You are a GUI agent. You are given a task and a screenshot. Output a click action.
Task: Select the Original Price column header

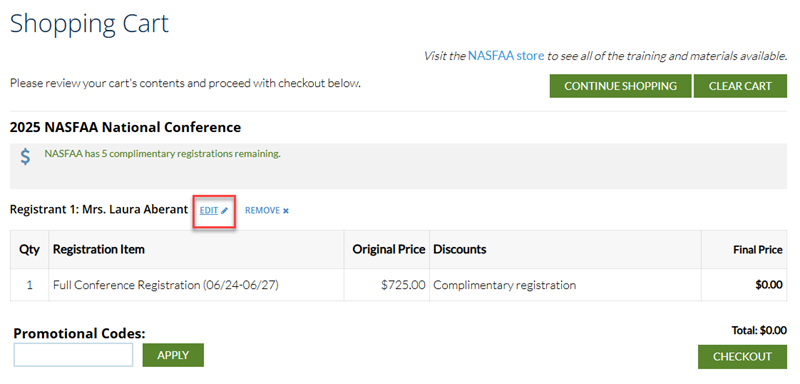point(389,249)
